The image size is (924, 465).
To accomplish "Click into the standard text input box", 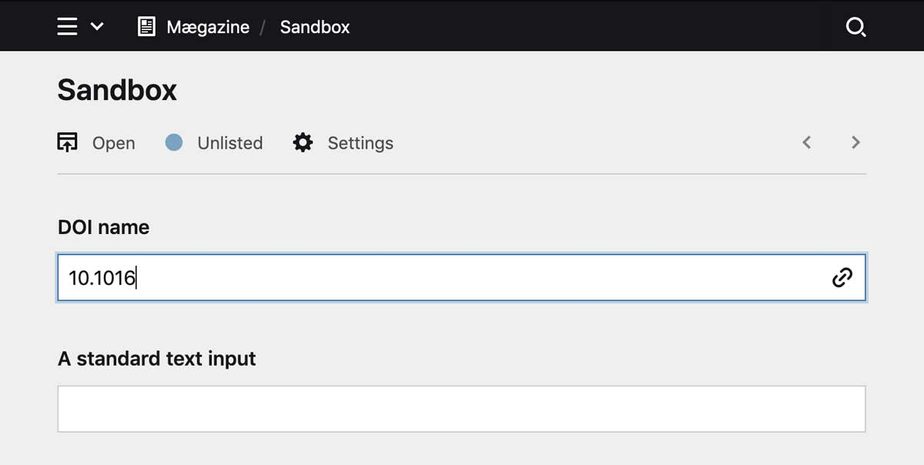I will point(461,409).
